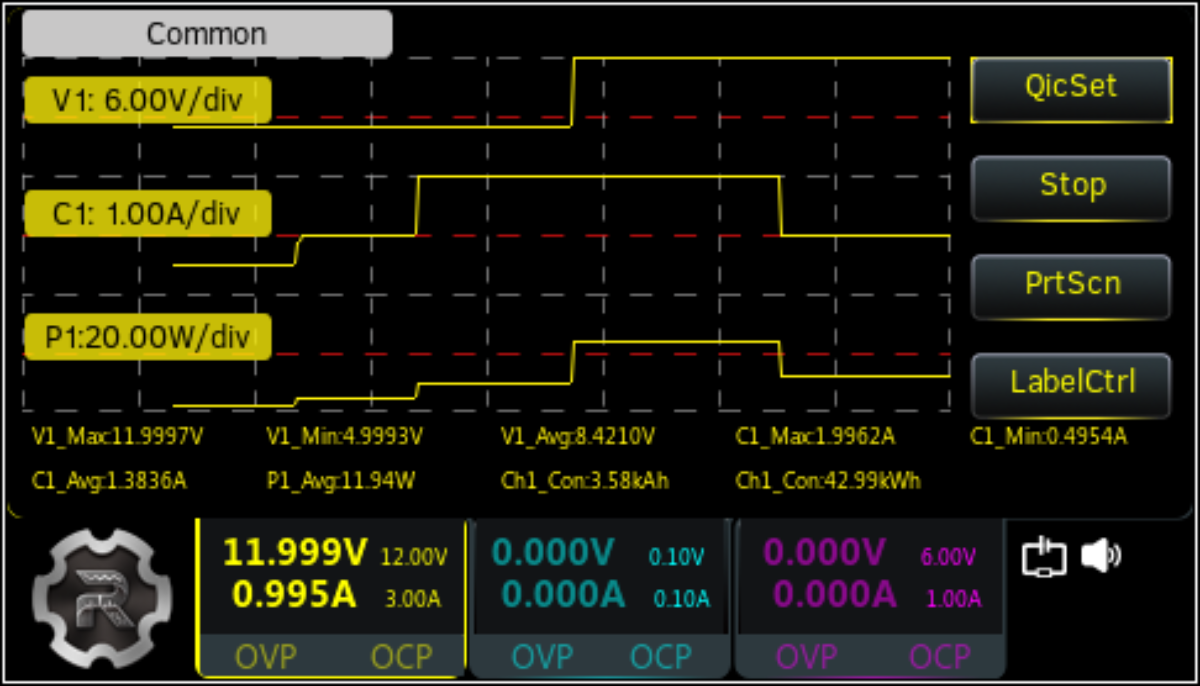The width and height of the screenshot is (1200, 686).
Task: Toggle the V1: 6.00V/div voltage label
Action: 148,100
